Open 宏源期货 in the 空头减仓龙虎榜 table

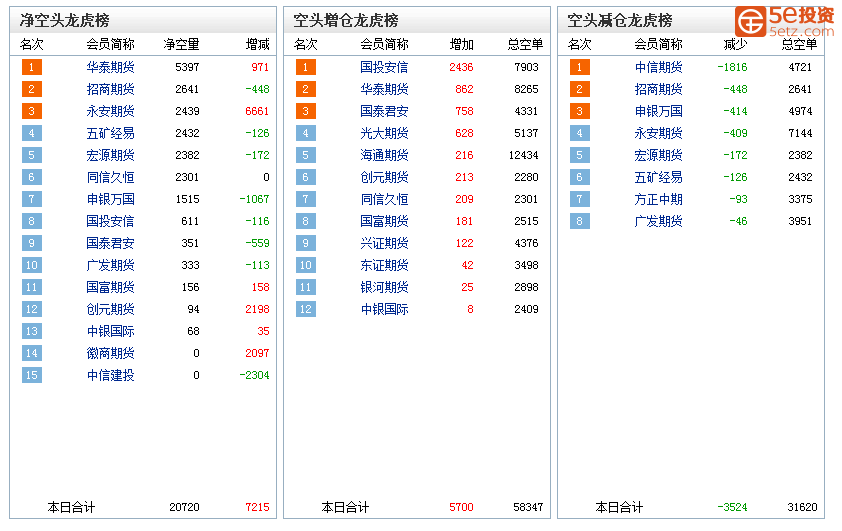pos(658,155)
